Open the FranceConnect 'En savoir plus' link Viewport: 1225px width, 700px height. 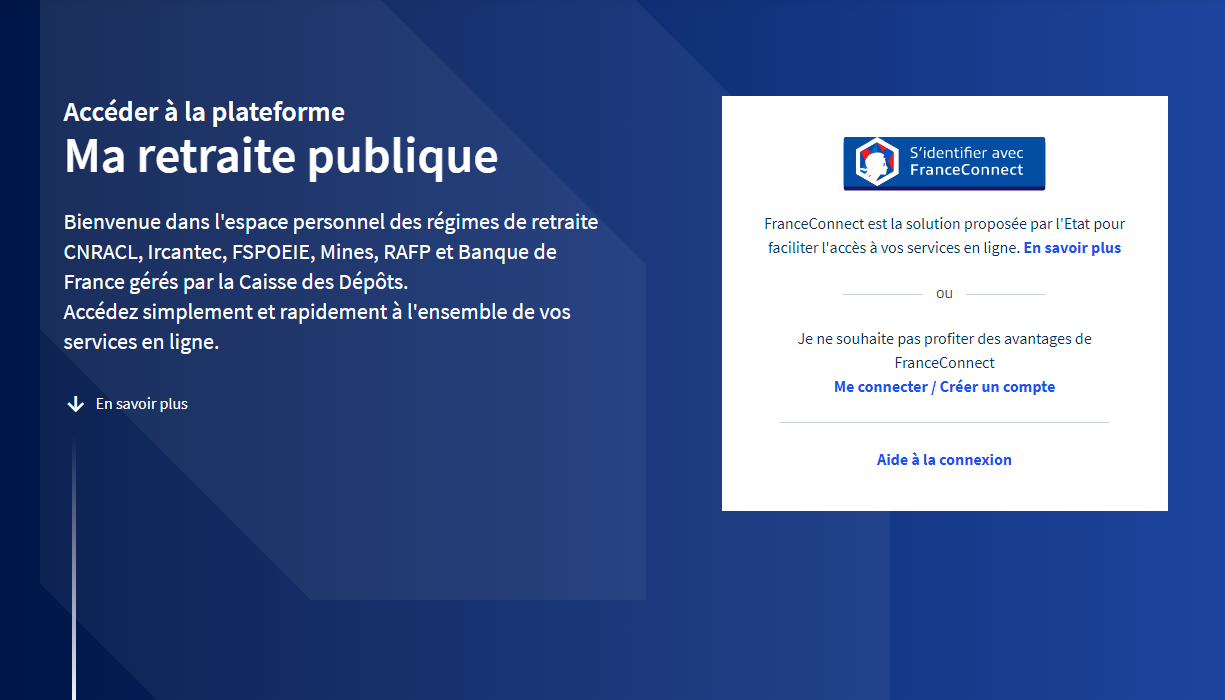click(x=1072, y=248)
